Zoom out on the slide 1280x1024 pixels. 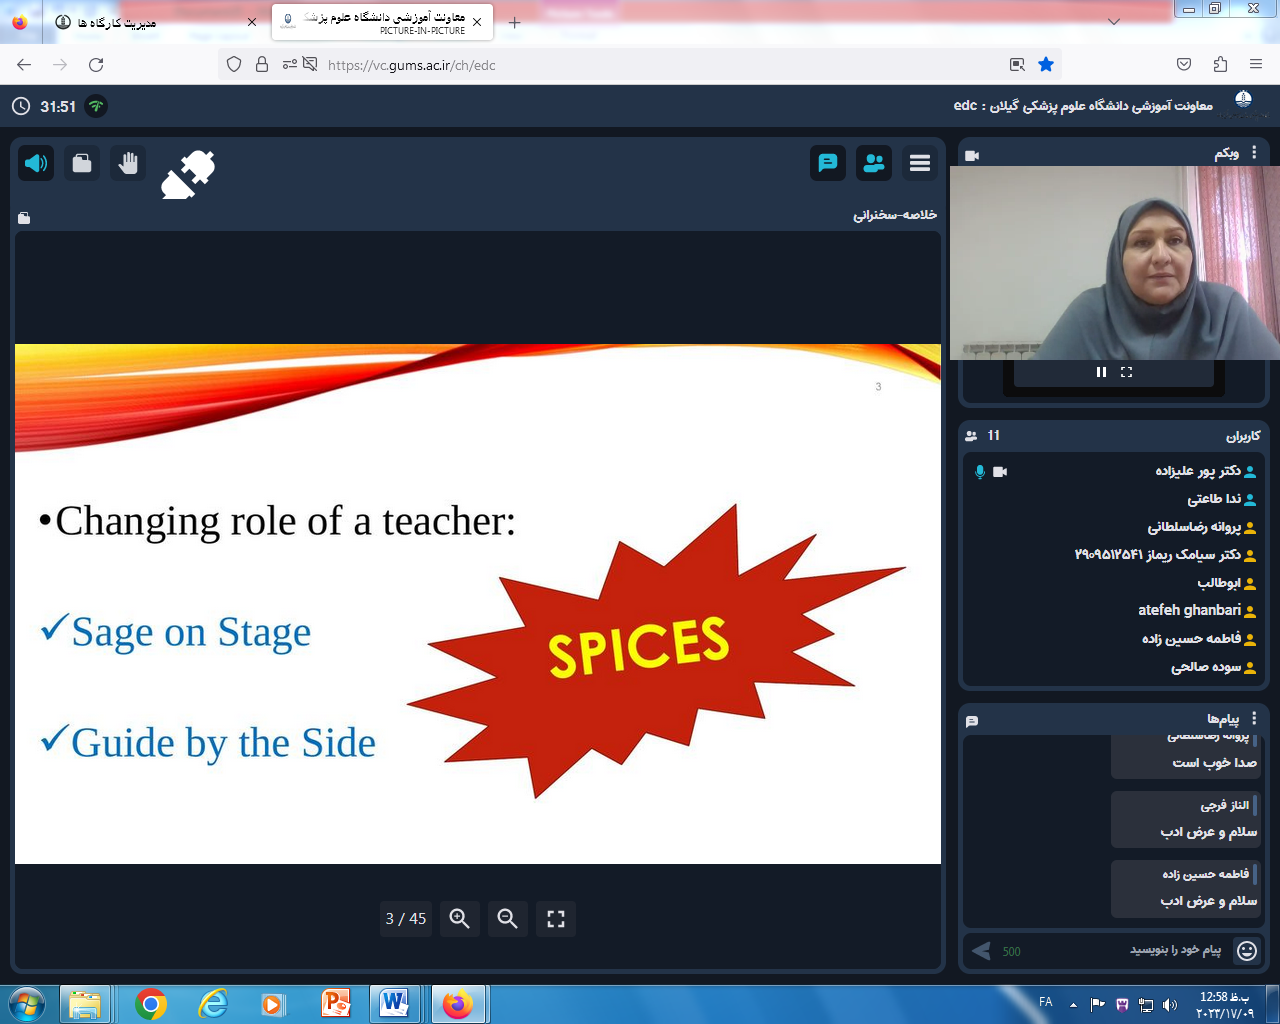point(507,918)
